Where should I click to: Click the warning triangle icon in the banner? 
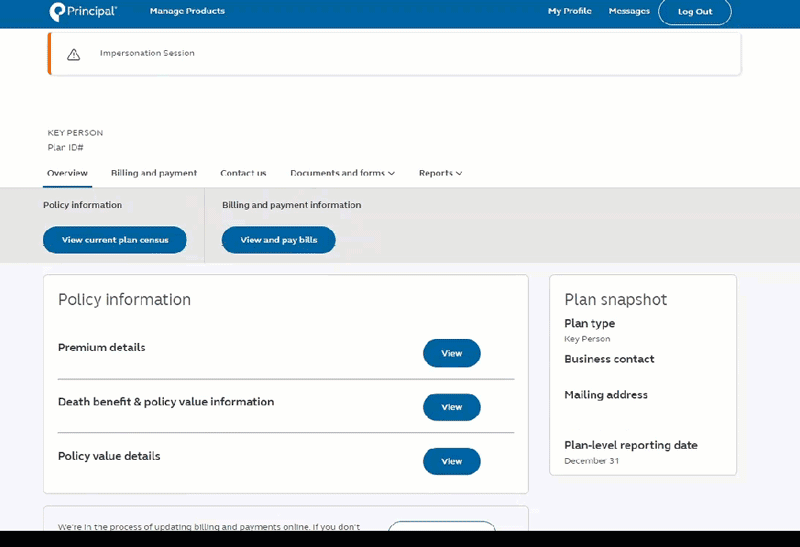[73, 54]
